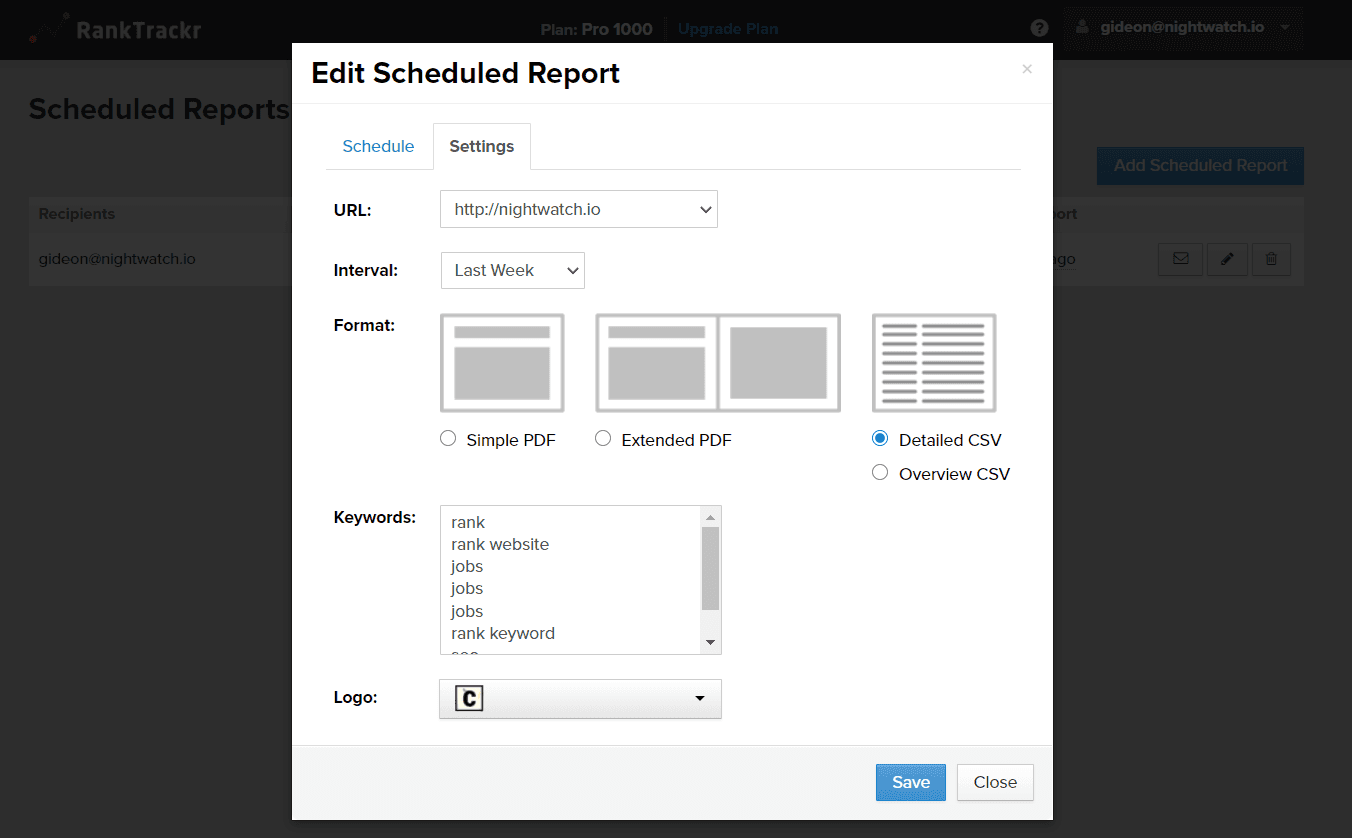
Task: Click the pencil icon to edit the report
Action: click(x=1227, y=259)
